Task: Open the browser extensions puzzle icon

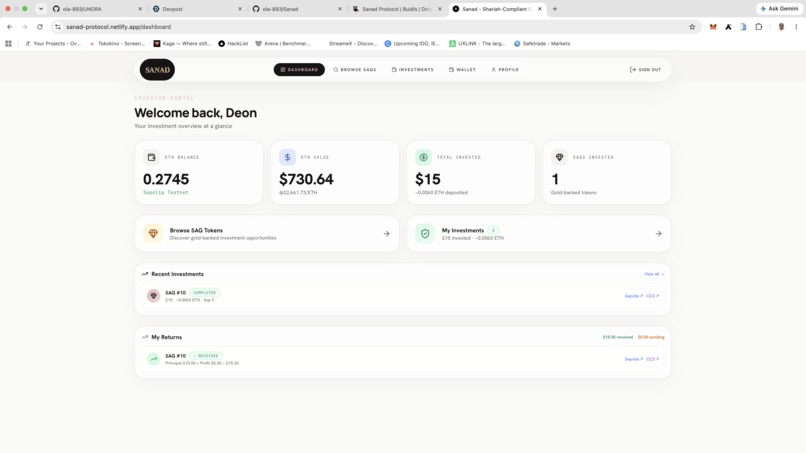Action: tap(759, 27)
